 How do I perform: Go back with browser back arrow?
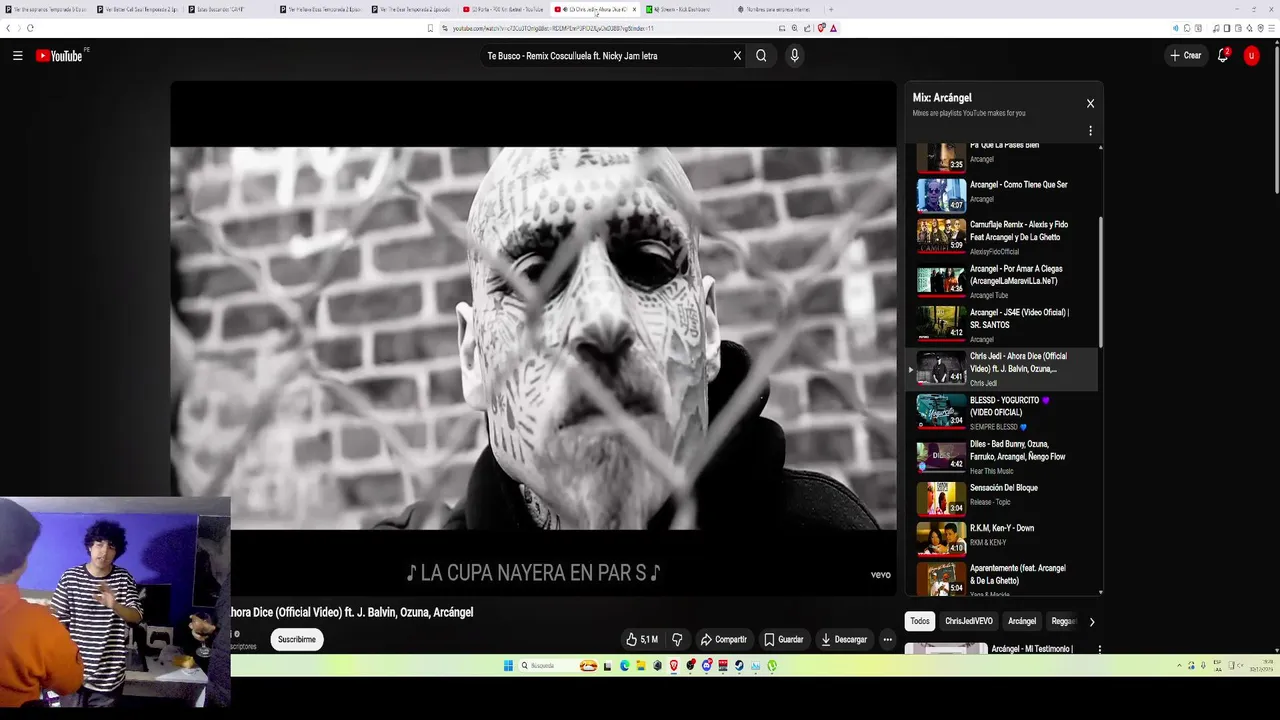(x=8, y=28)
